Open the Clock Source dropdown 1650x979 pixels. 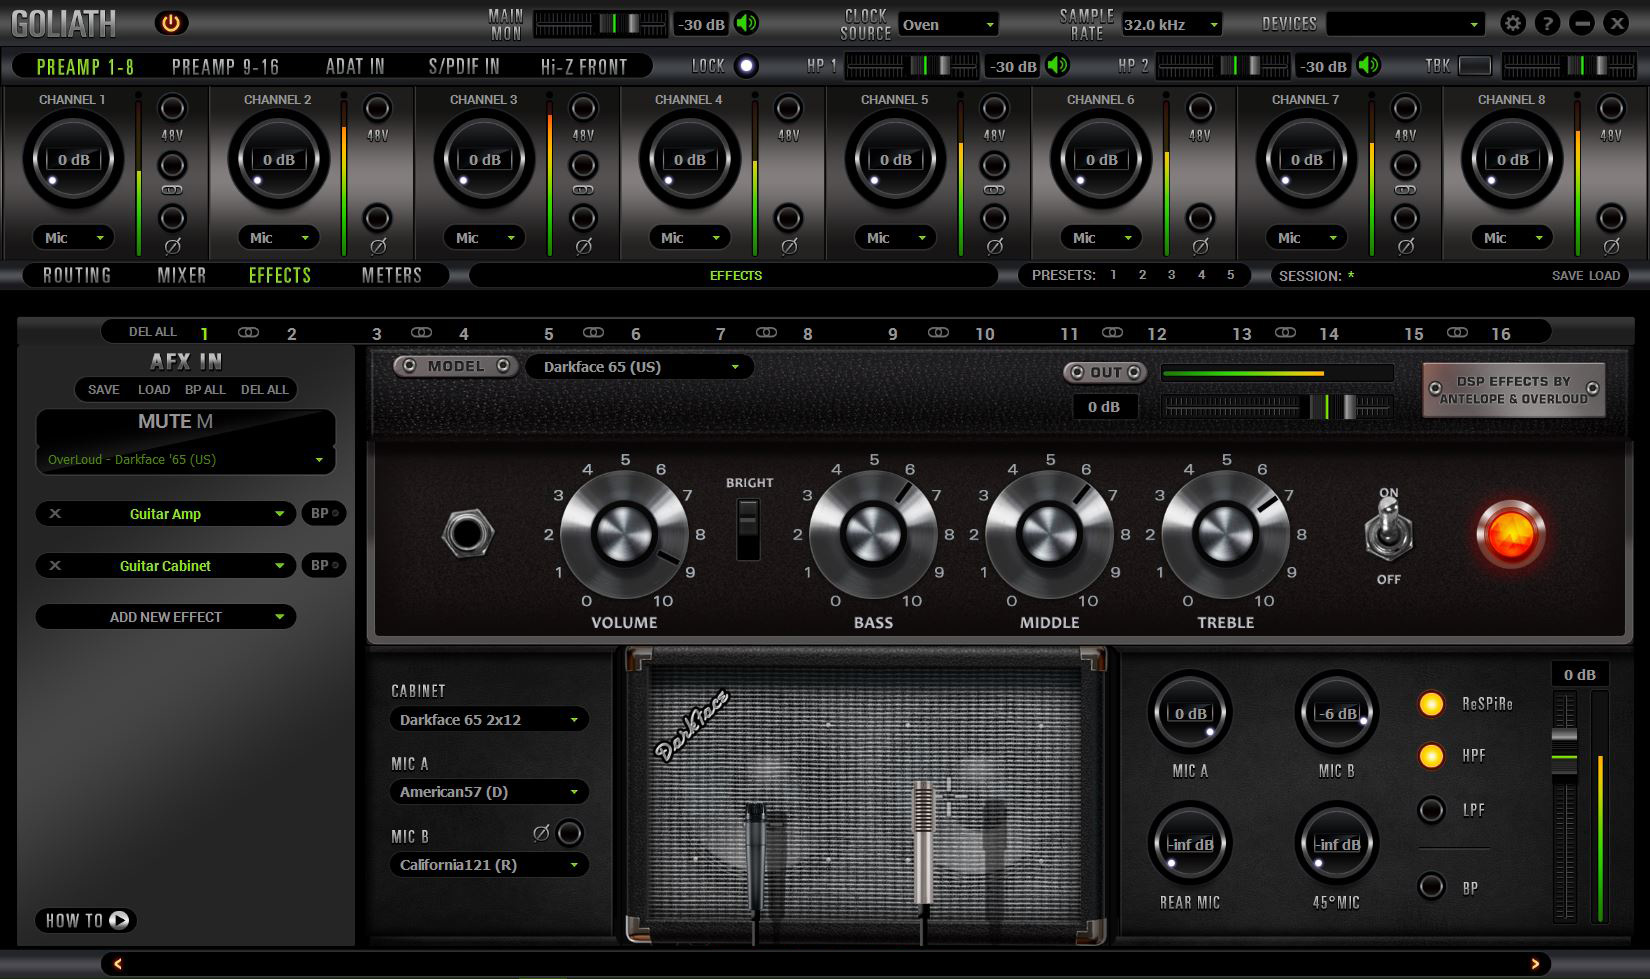point(948,24)
